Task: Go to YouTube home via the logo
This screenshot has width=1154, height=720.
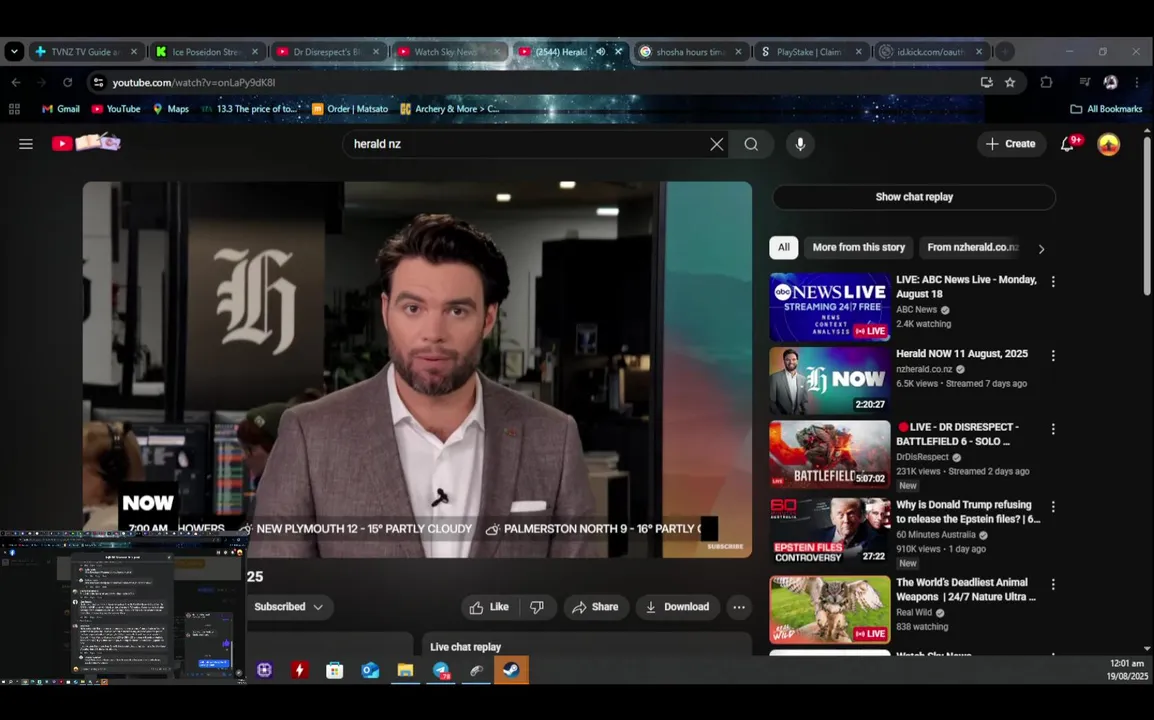Action: coord(86,143)
